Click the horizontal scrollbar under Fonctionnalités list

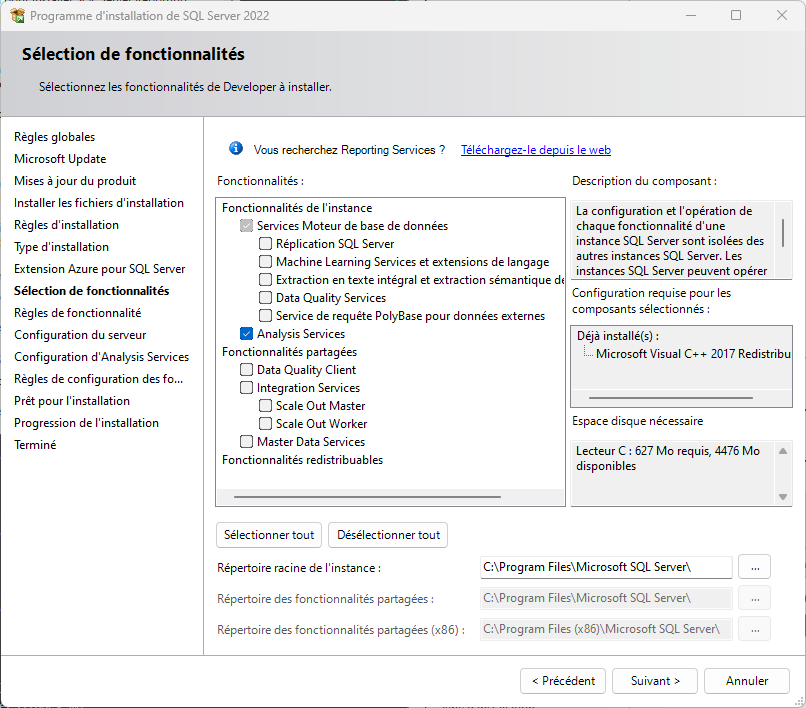(x=367, y=497)
